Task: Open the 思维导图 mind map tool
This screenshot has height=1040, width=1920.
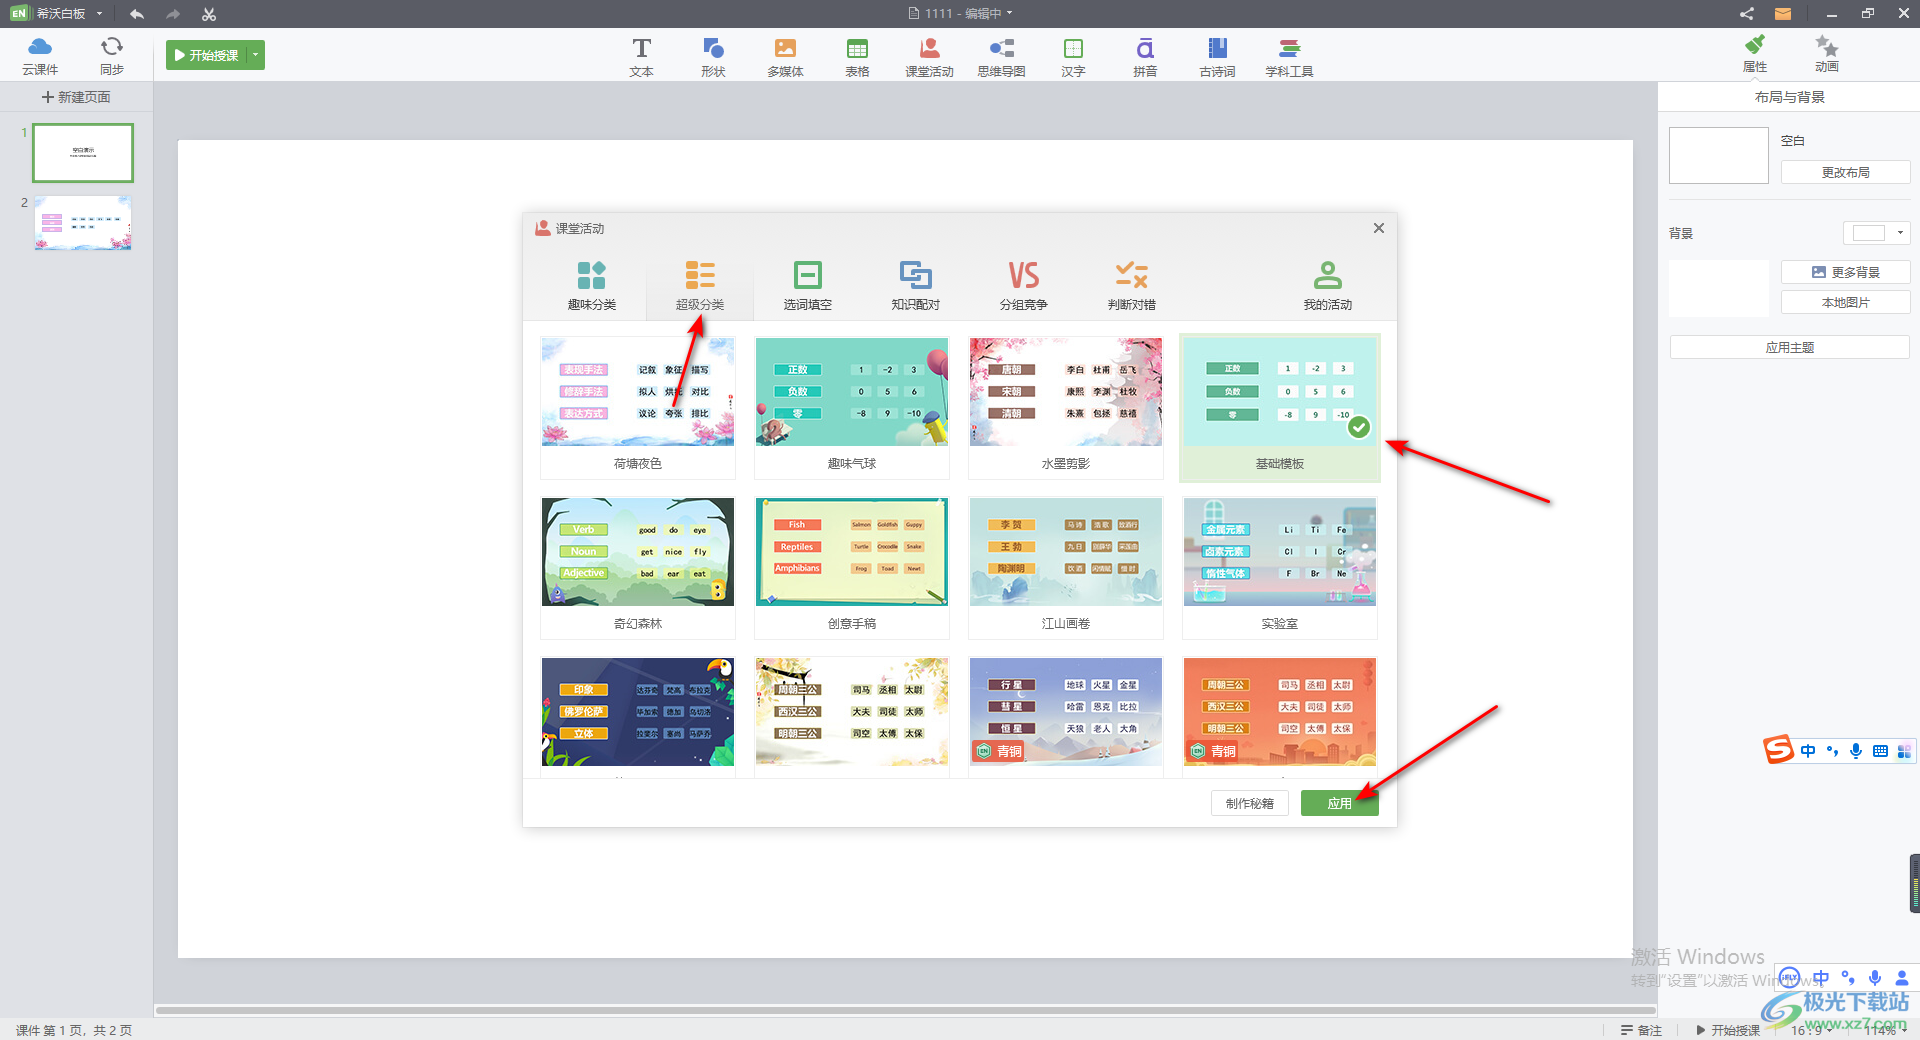Action: pos(1001,57)
